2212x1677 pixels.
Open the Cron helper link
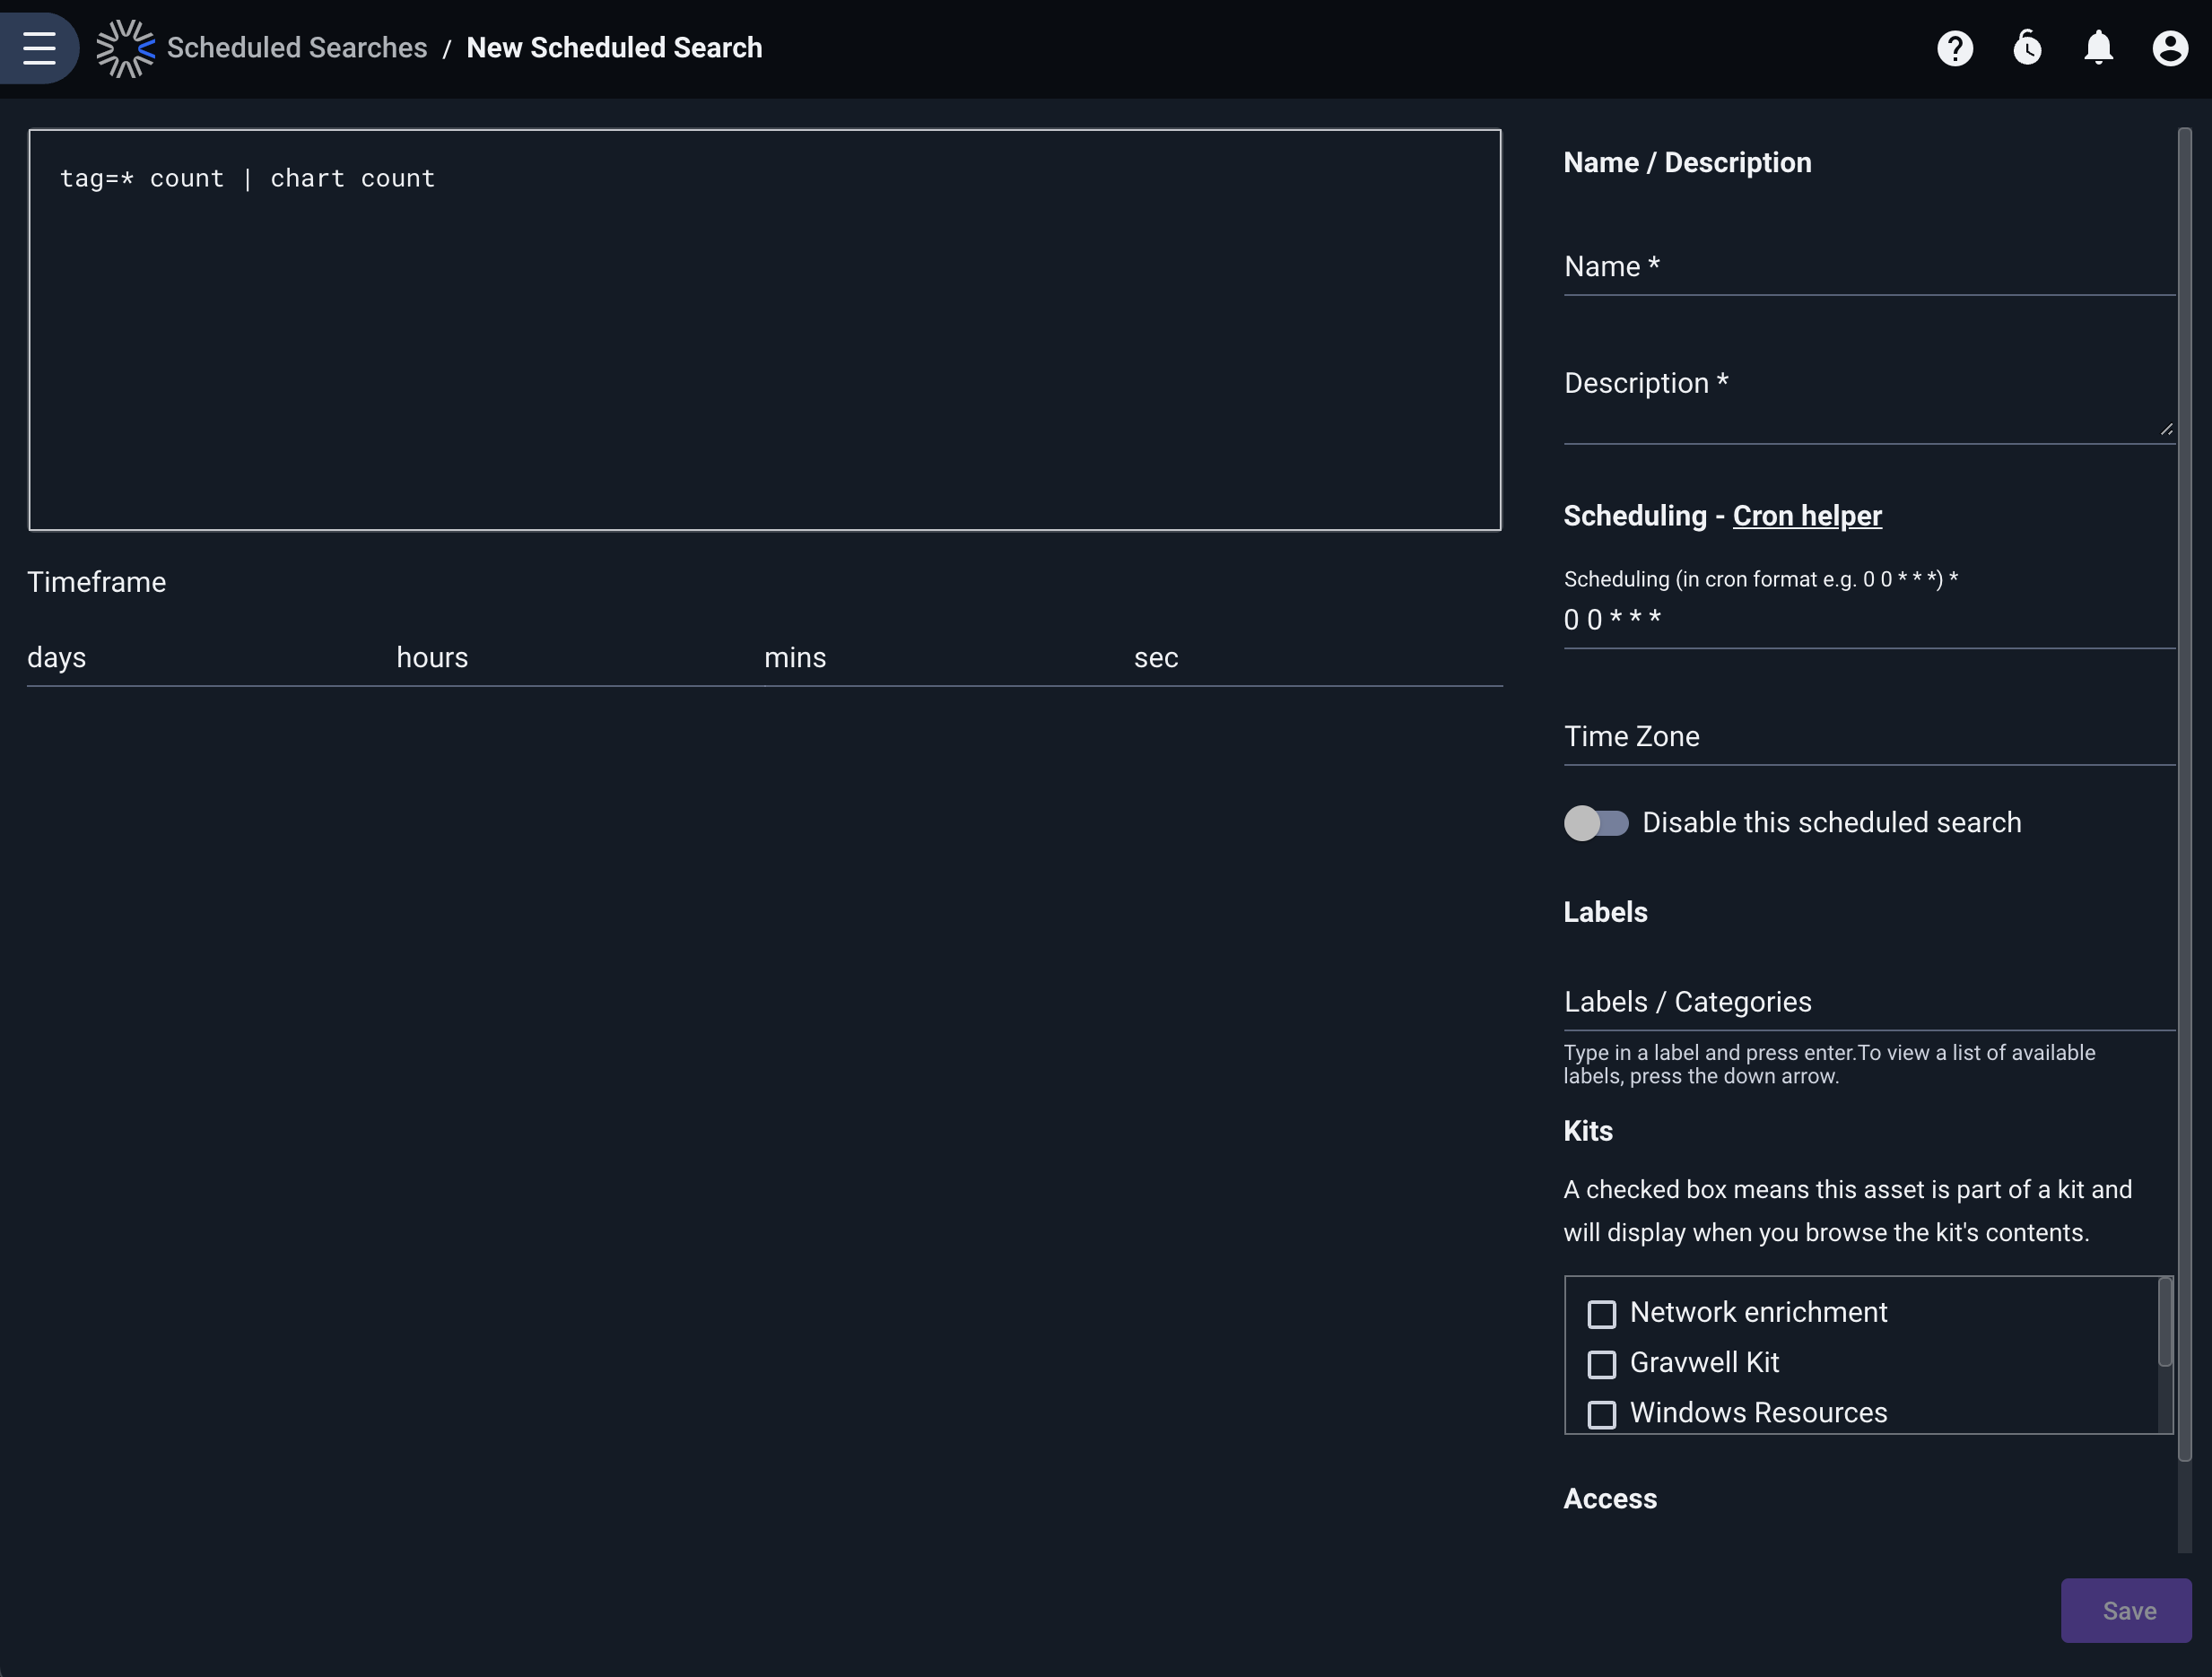[x=1807, y=516]
